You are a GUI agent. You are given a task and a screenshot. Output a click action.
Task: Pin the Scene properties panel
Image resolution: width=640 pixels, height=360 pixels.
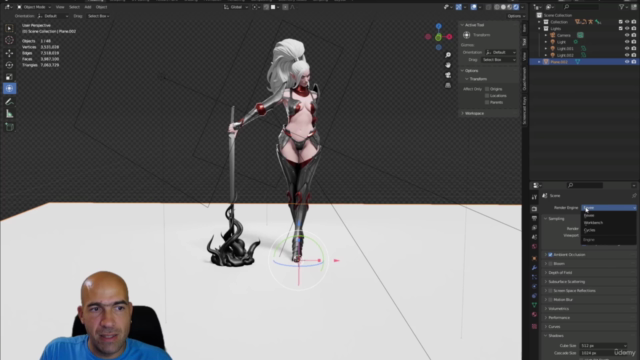tap(634, 196)
